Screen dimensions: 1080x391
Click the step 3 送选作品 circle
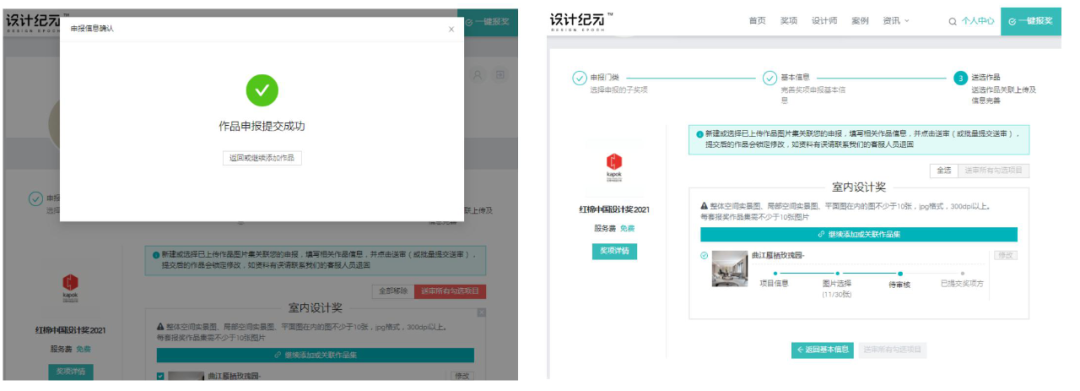click(x=961, y=78)
